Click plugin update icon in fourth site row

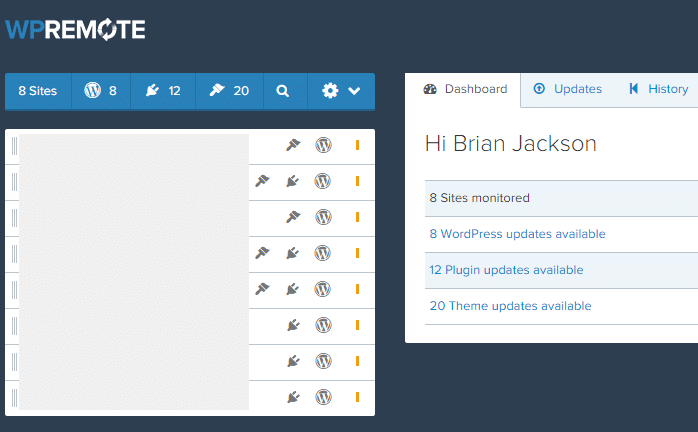tap(292, 253)
